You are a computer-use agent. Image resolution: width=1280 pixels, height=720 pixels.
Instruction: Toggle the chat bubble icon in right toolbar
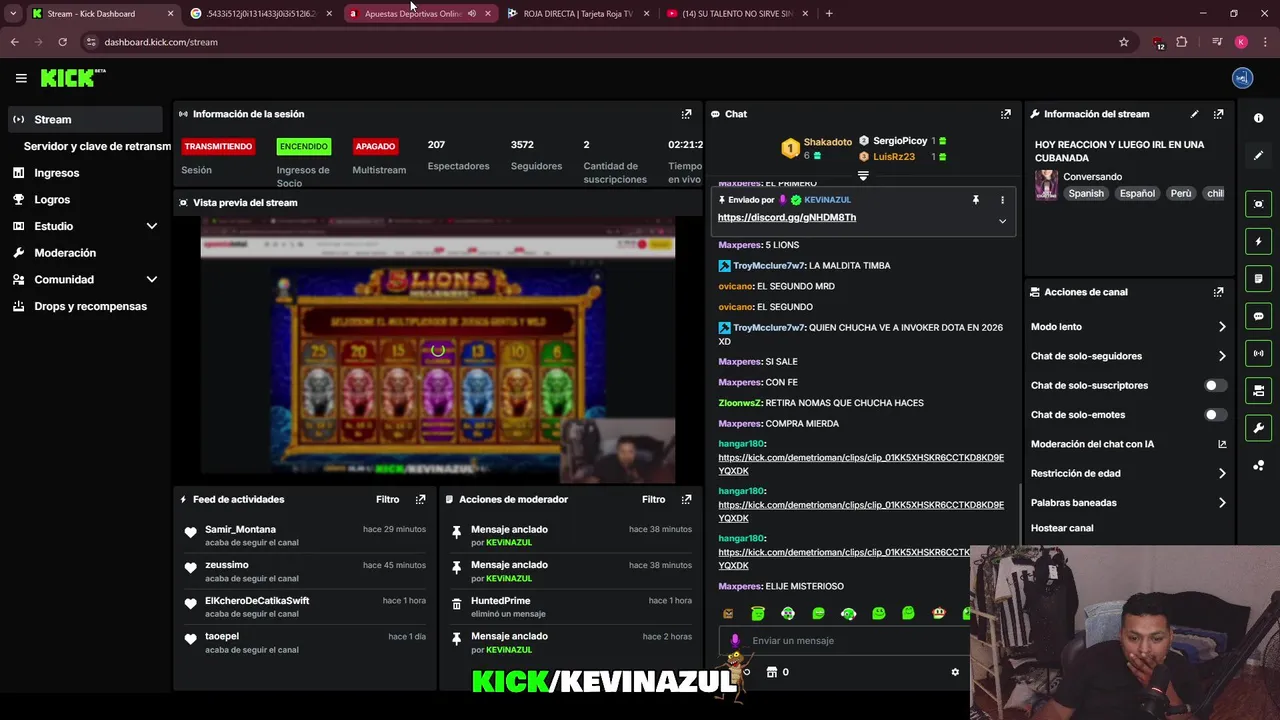click(1258, 316)
